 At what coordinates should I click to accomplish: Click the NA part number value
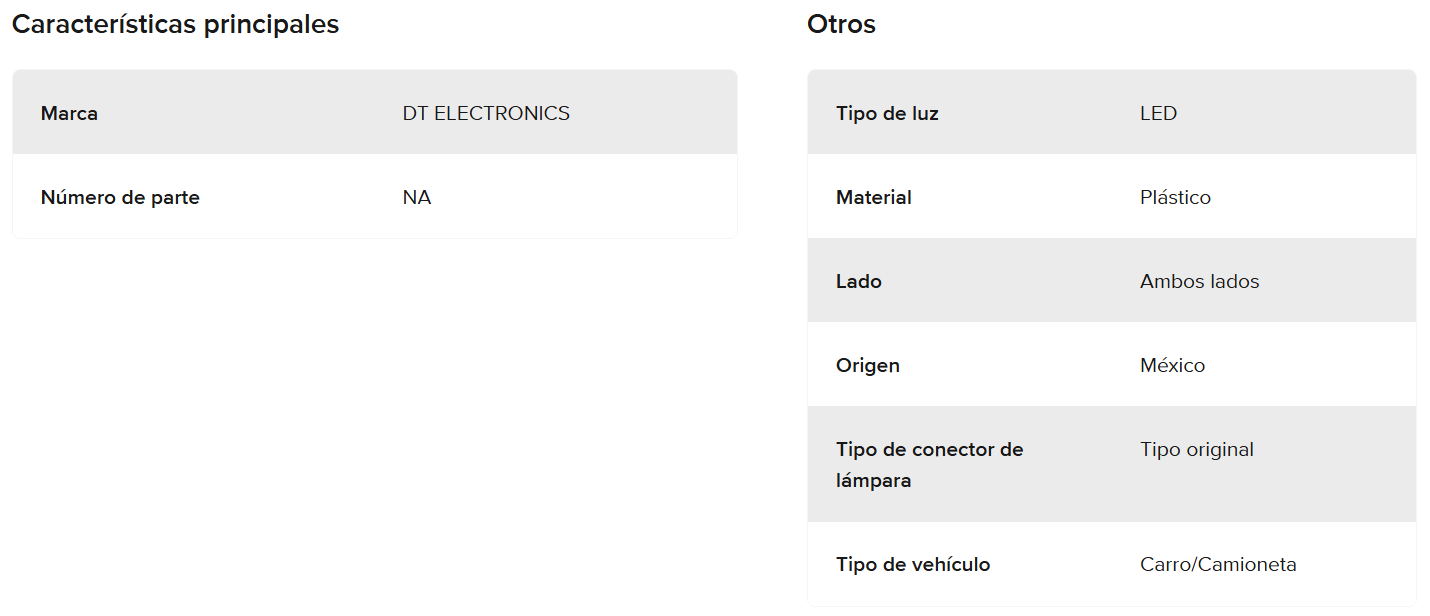click(x=416, y=197)
